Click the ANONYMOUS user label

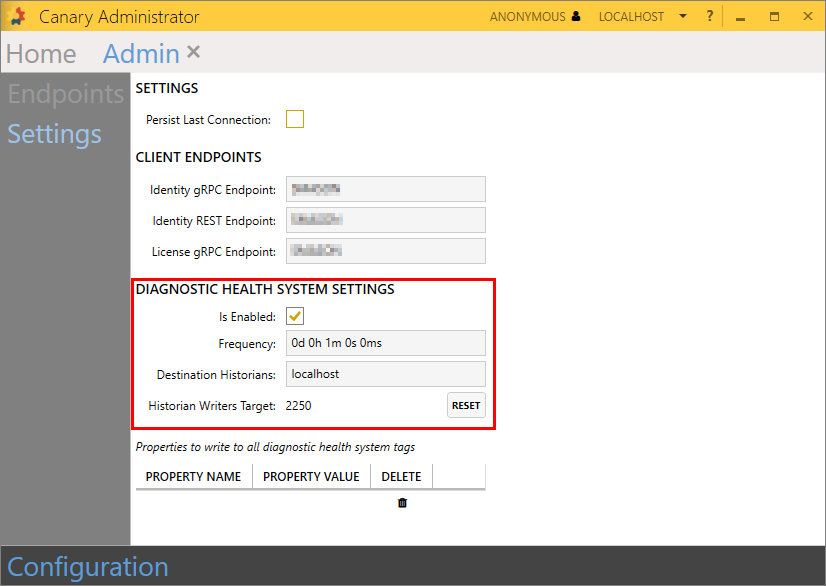[x=527, y=16]
